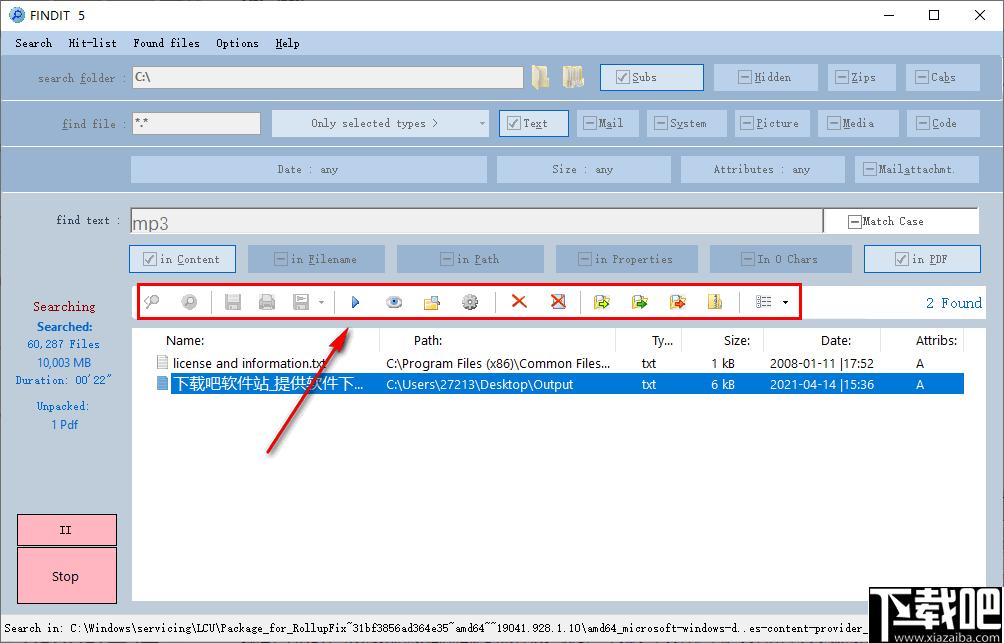Viewport: 1004px width, 643px height.
Task: Open the Options menu
Action: 238,44
